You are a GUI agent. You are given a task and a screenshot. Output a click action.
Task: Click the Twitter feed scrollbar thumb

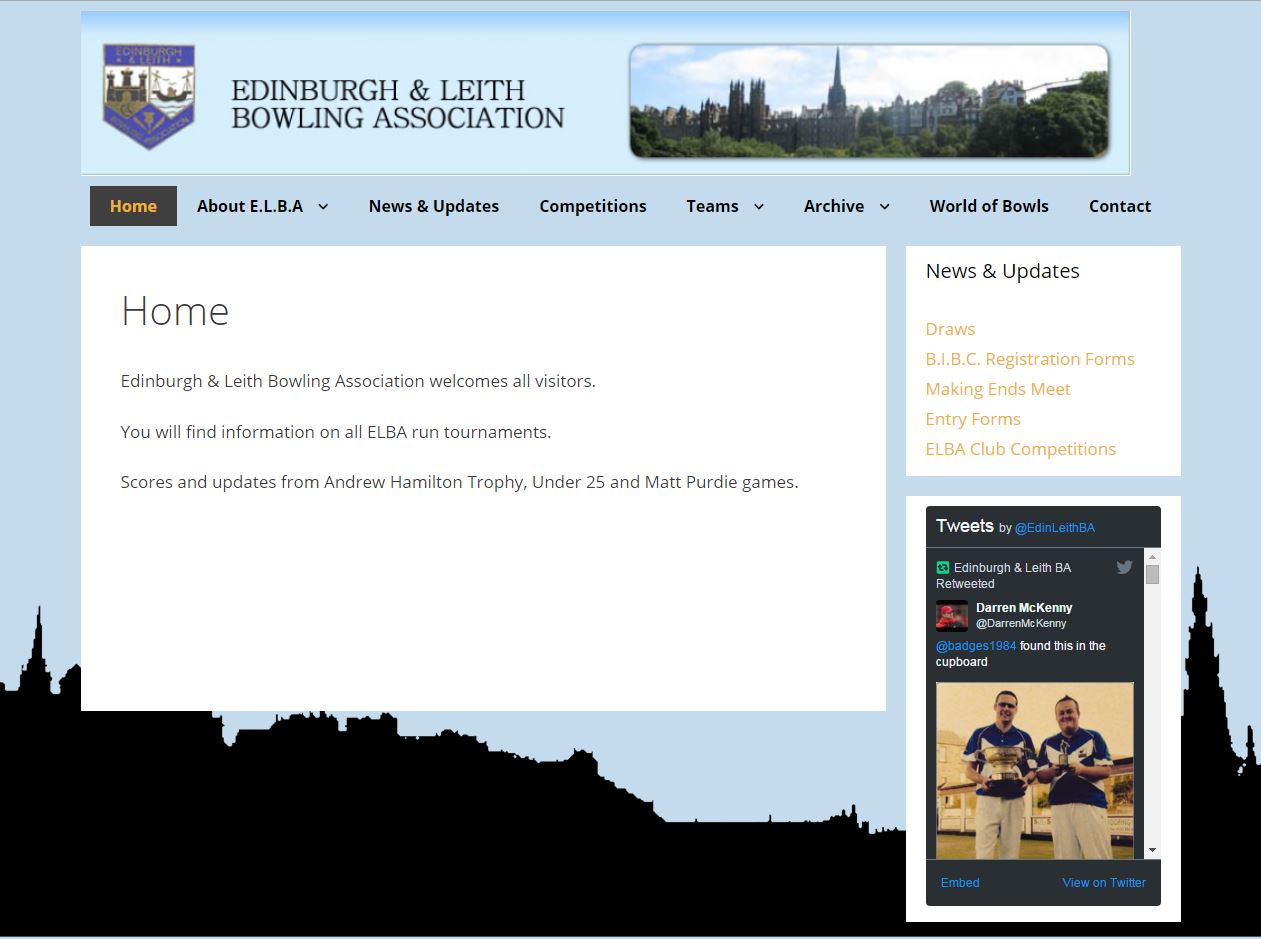click(x=1152, y=574)
